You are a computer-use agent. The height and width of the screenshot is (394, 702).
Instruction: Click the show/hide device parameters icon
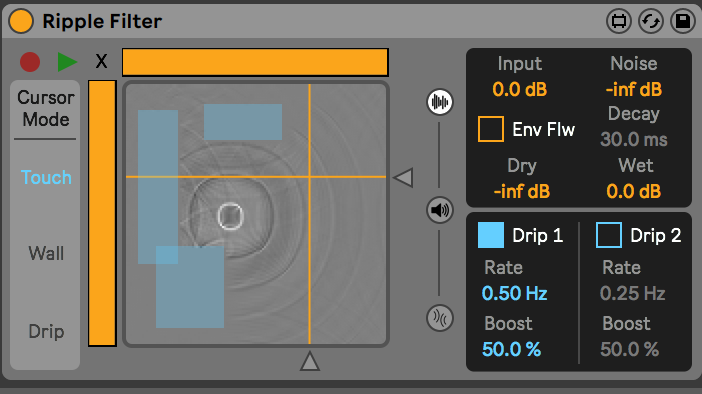619,21
